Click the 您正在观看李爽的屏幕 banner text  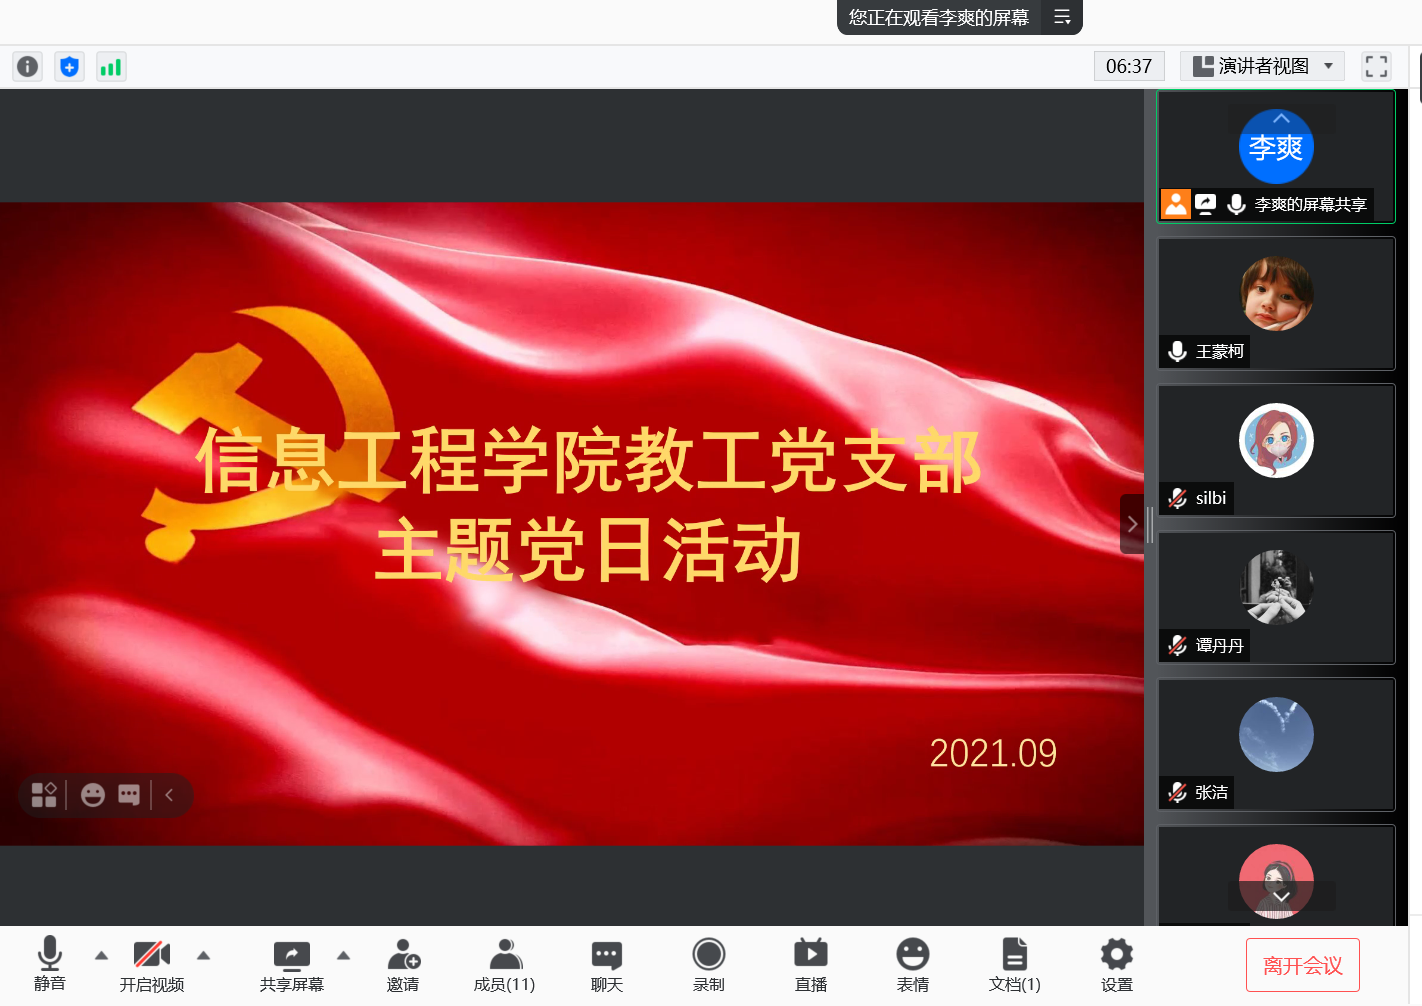(x=939, y=17)
